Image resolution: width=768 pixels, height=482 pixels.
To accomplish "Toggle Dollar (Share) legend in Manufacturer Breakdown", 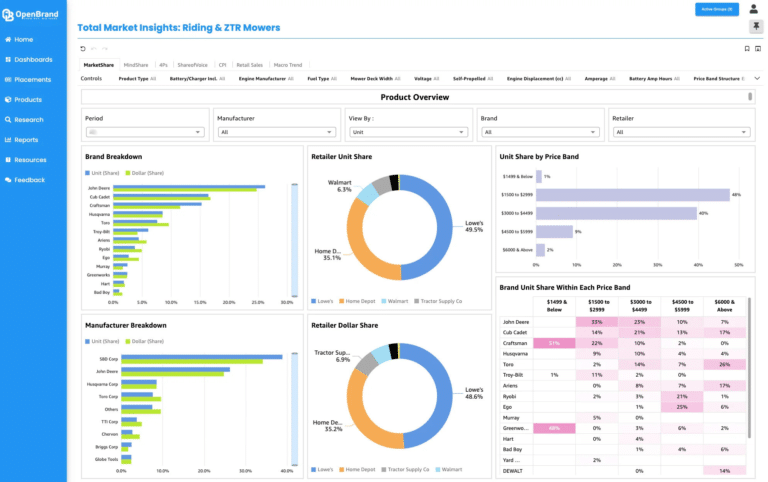I will click(144, 341).
